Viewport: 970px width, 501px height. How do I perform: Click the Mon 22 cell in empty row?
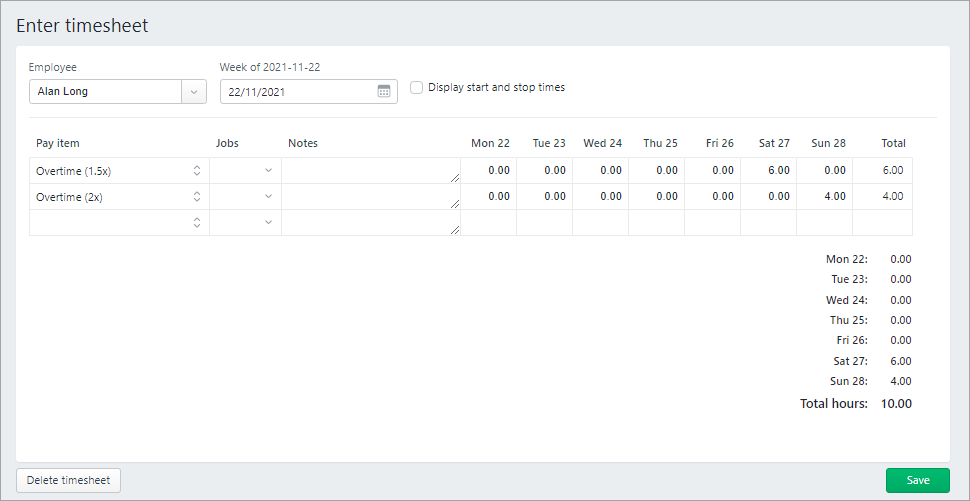click(x=489, y=223)
